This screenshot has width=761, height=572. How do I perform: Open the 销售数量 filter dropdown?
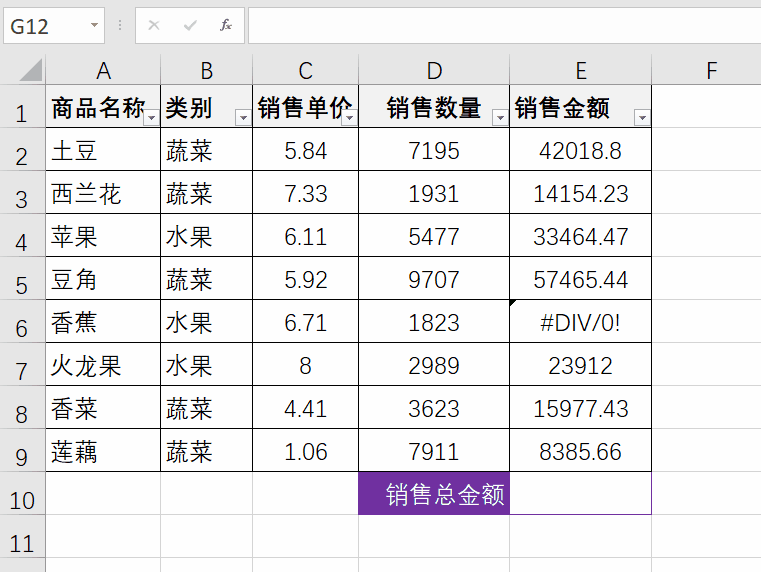pyautogui.click(x=500, y=117)
